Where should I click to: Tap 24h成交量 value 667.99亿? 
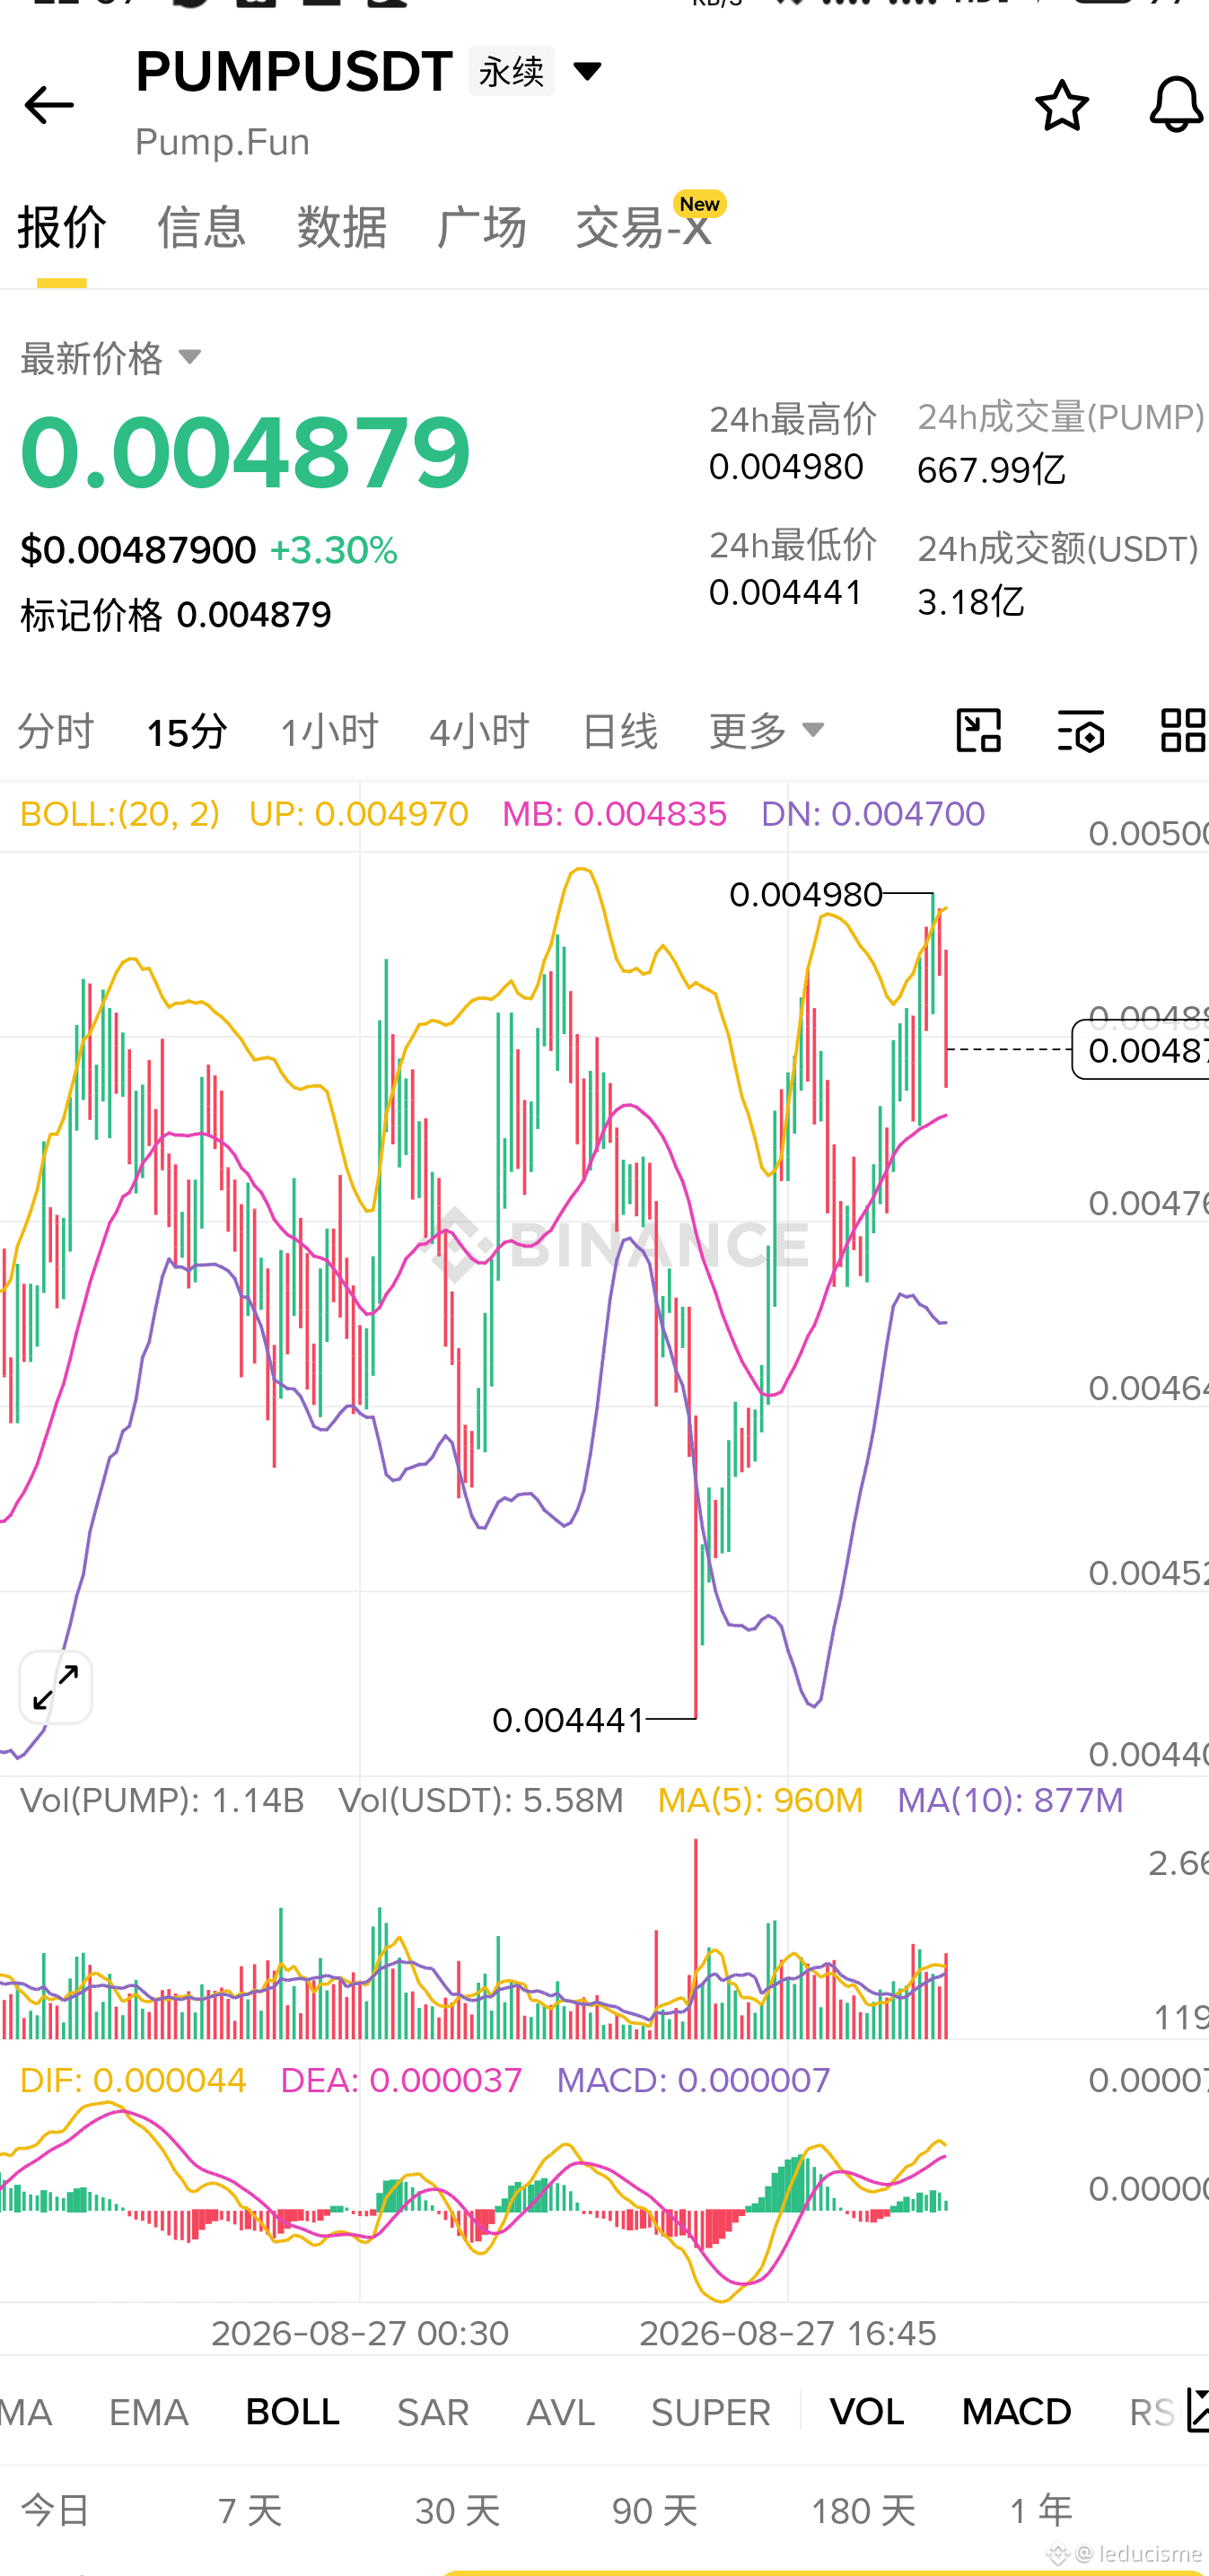coord(991,469)
